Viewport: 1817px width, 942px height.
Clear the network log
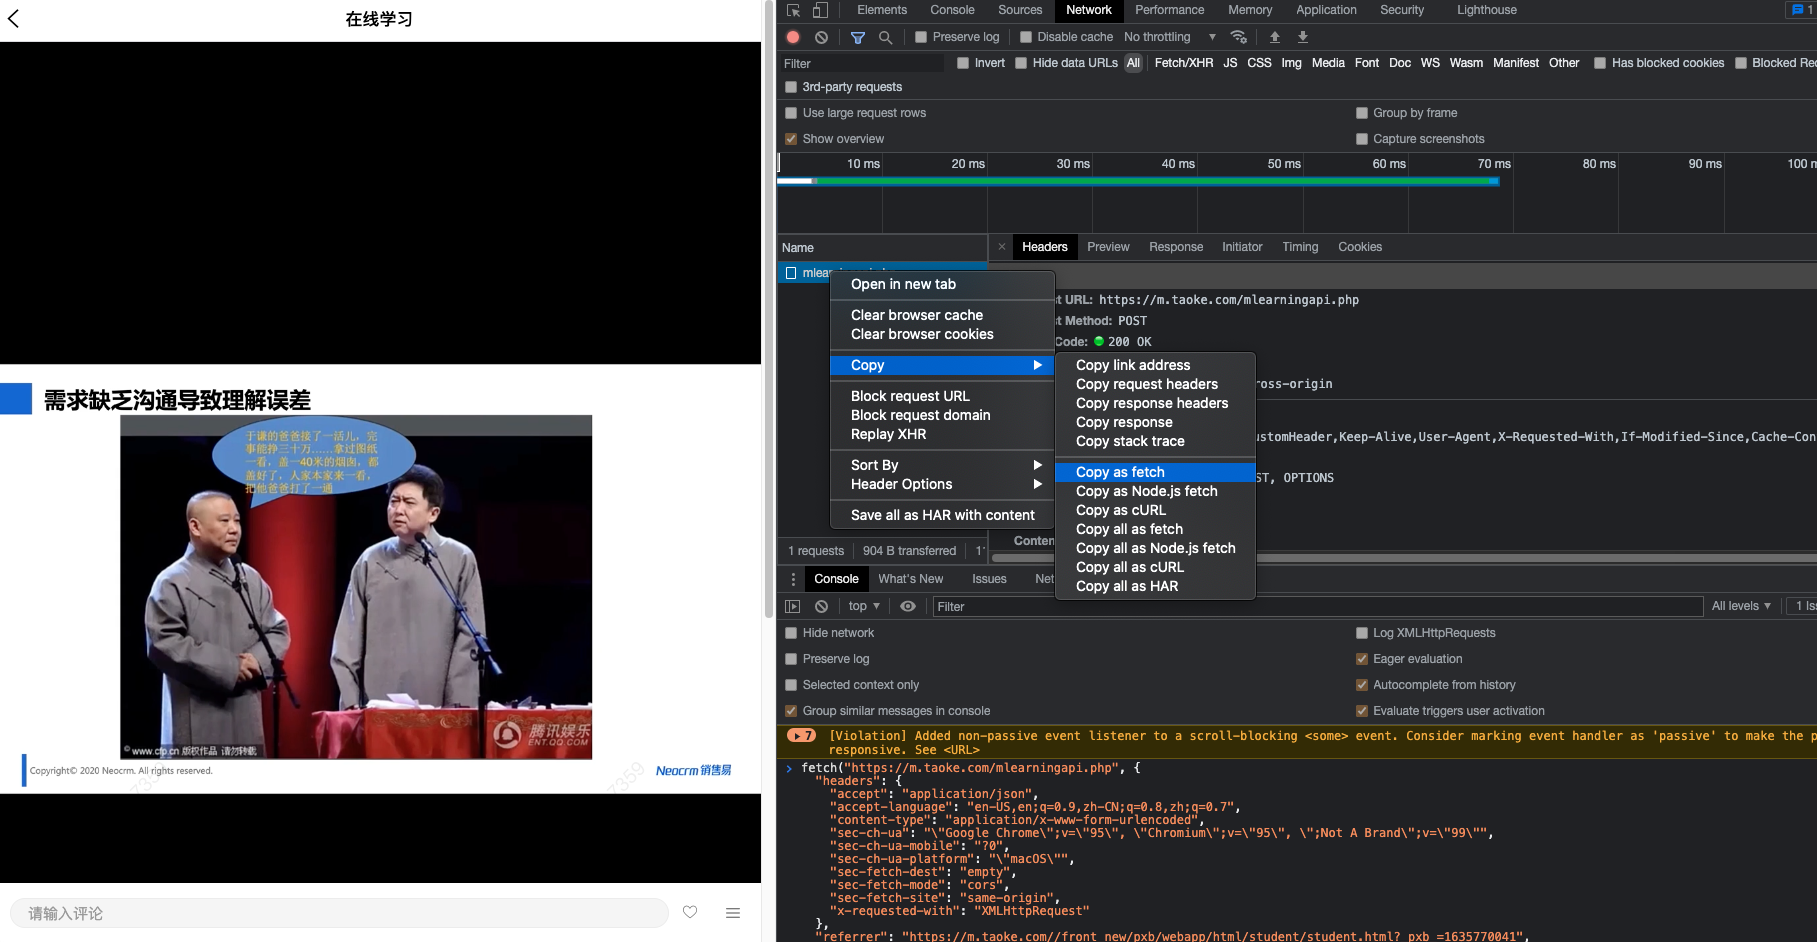821,37
